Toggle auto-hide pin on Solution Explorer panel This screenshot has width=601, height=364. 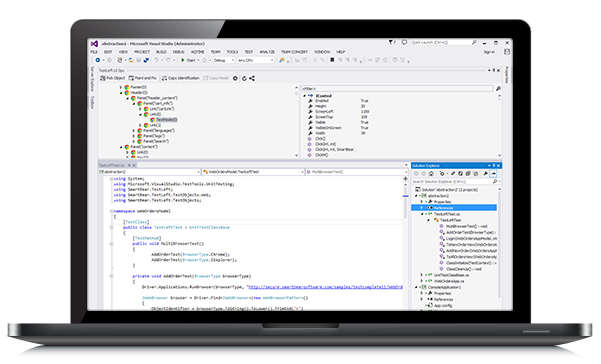click(494, 166)
